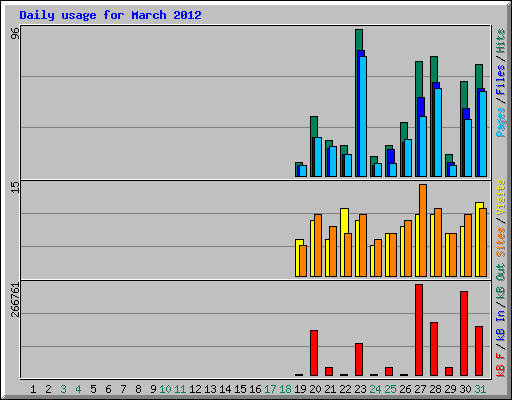Image resolution: width=512 pixels, height=400 pixels.
Task: Click day 27 on the x-axis
Action: pyautogui.click(x=420, y=389)
